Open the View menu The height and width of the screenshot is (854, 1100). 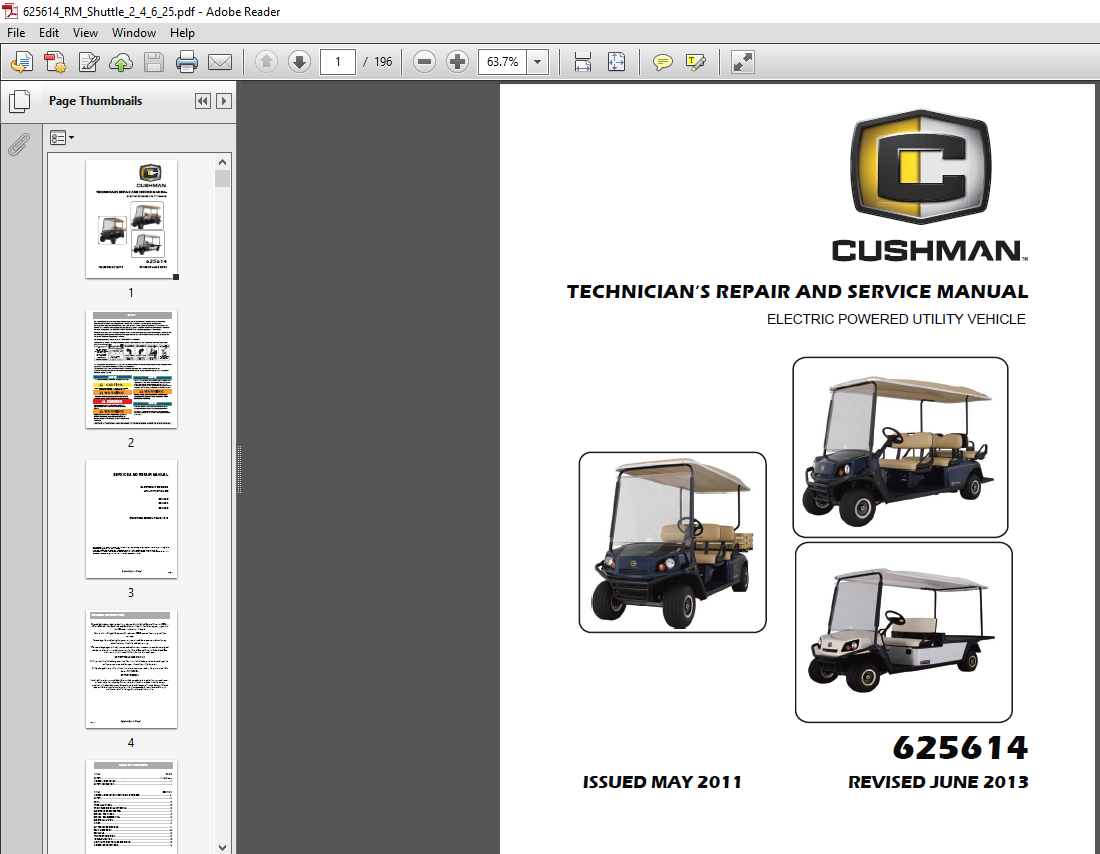point(85,33)
